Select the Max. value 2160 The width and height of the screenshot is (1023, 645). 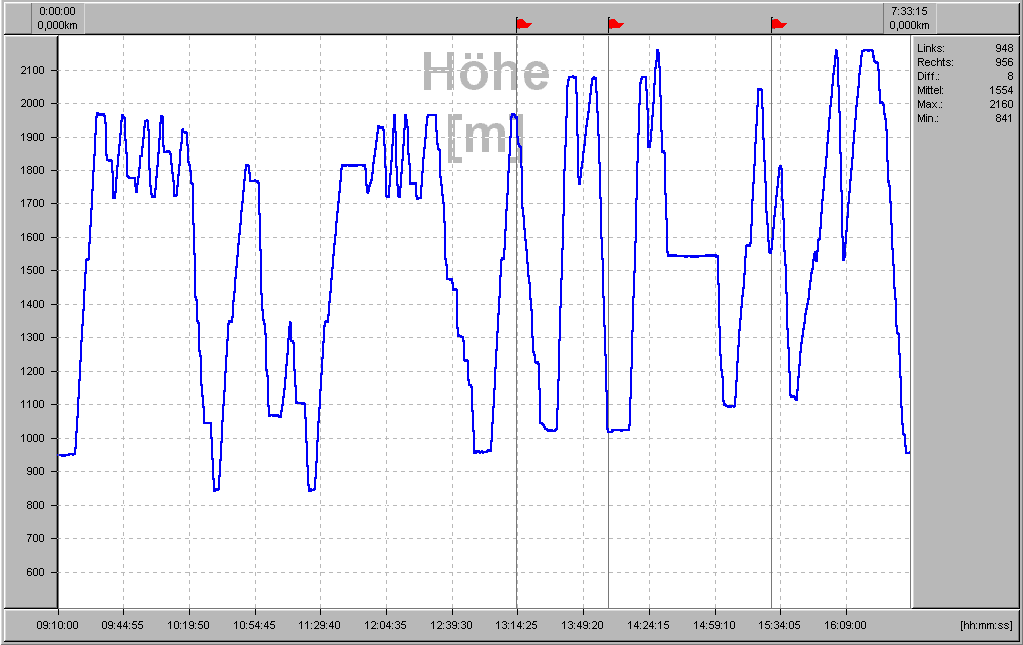click(1000, 104)
